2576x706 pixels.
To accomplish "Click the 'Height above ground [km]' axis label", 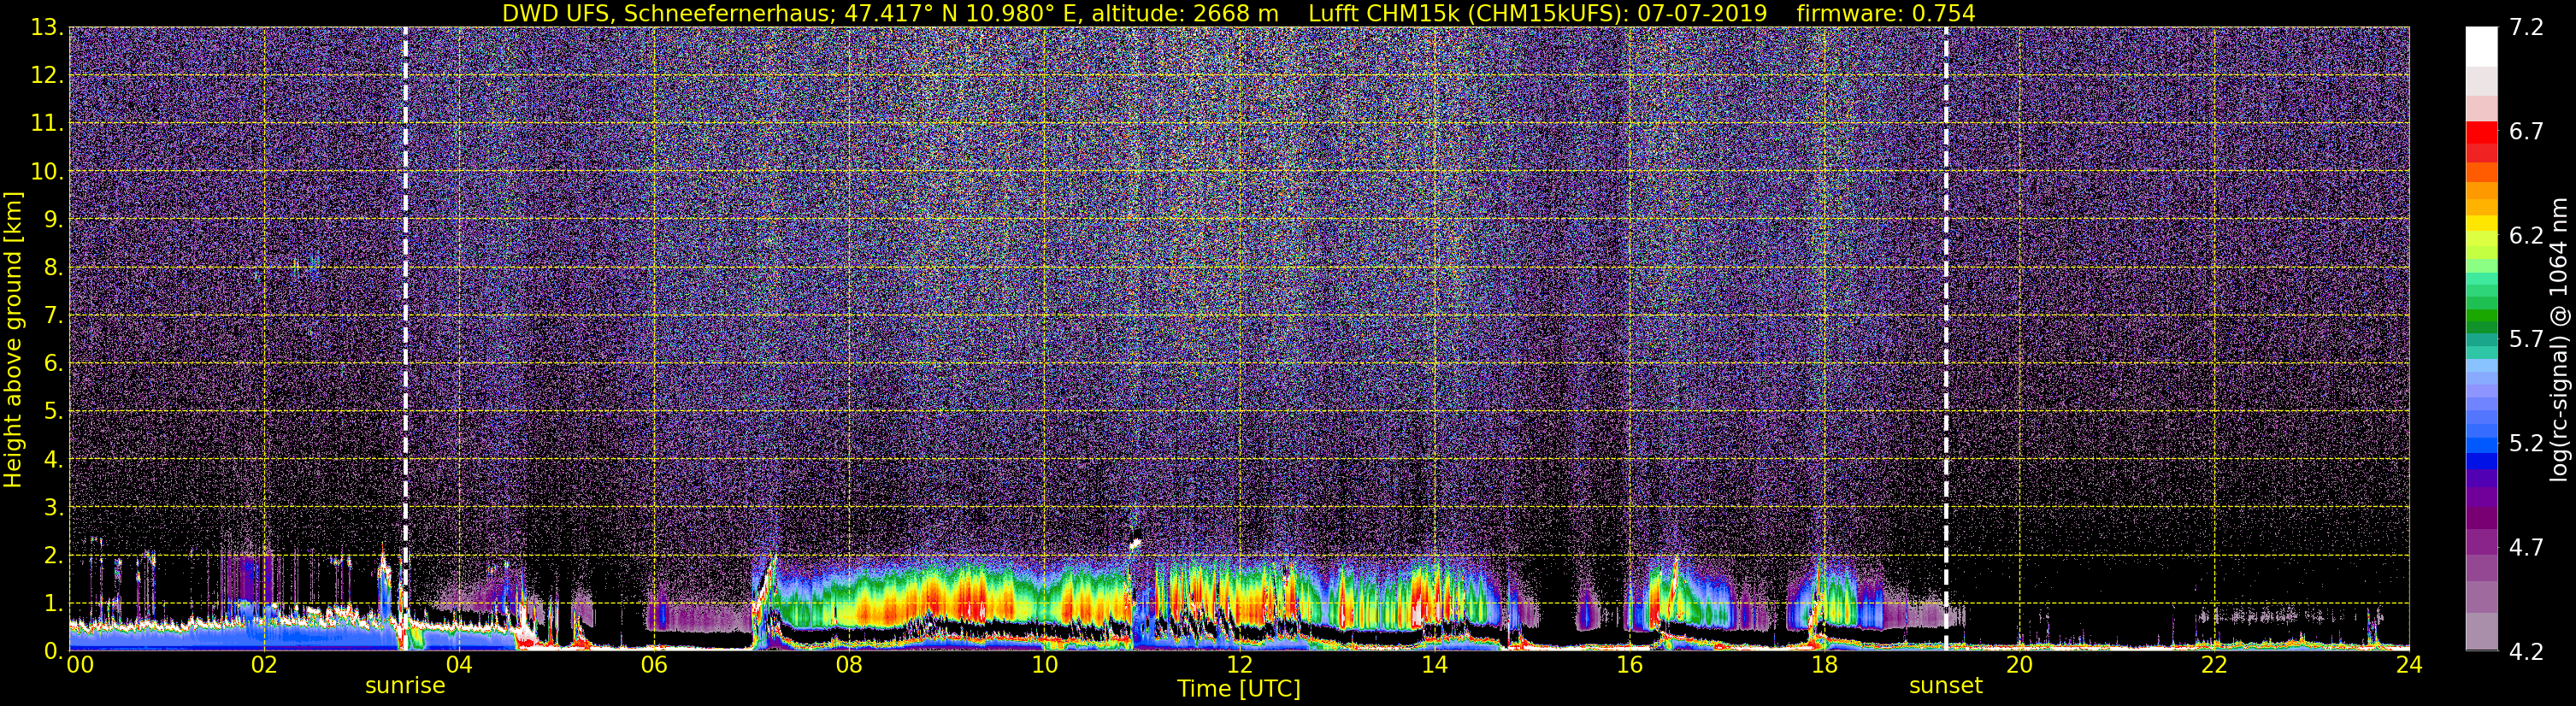I will point(13,340).
